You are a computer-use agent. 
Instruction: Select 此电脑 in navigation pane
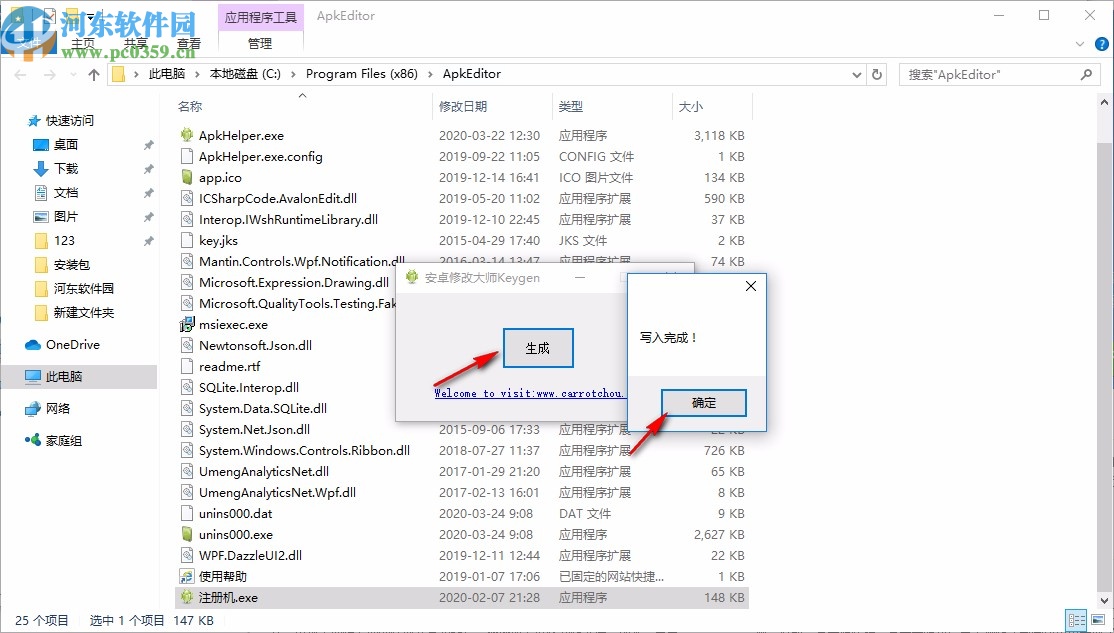click(x=64, y=377)
